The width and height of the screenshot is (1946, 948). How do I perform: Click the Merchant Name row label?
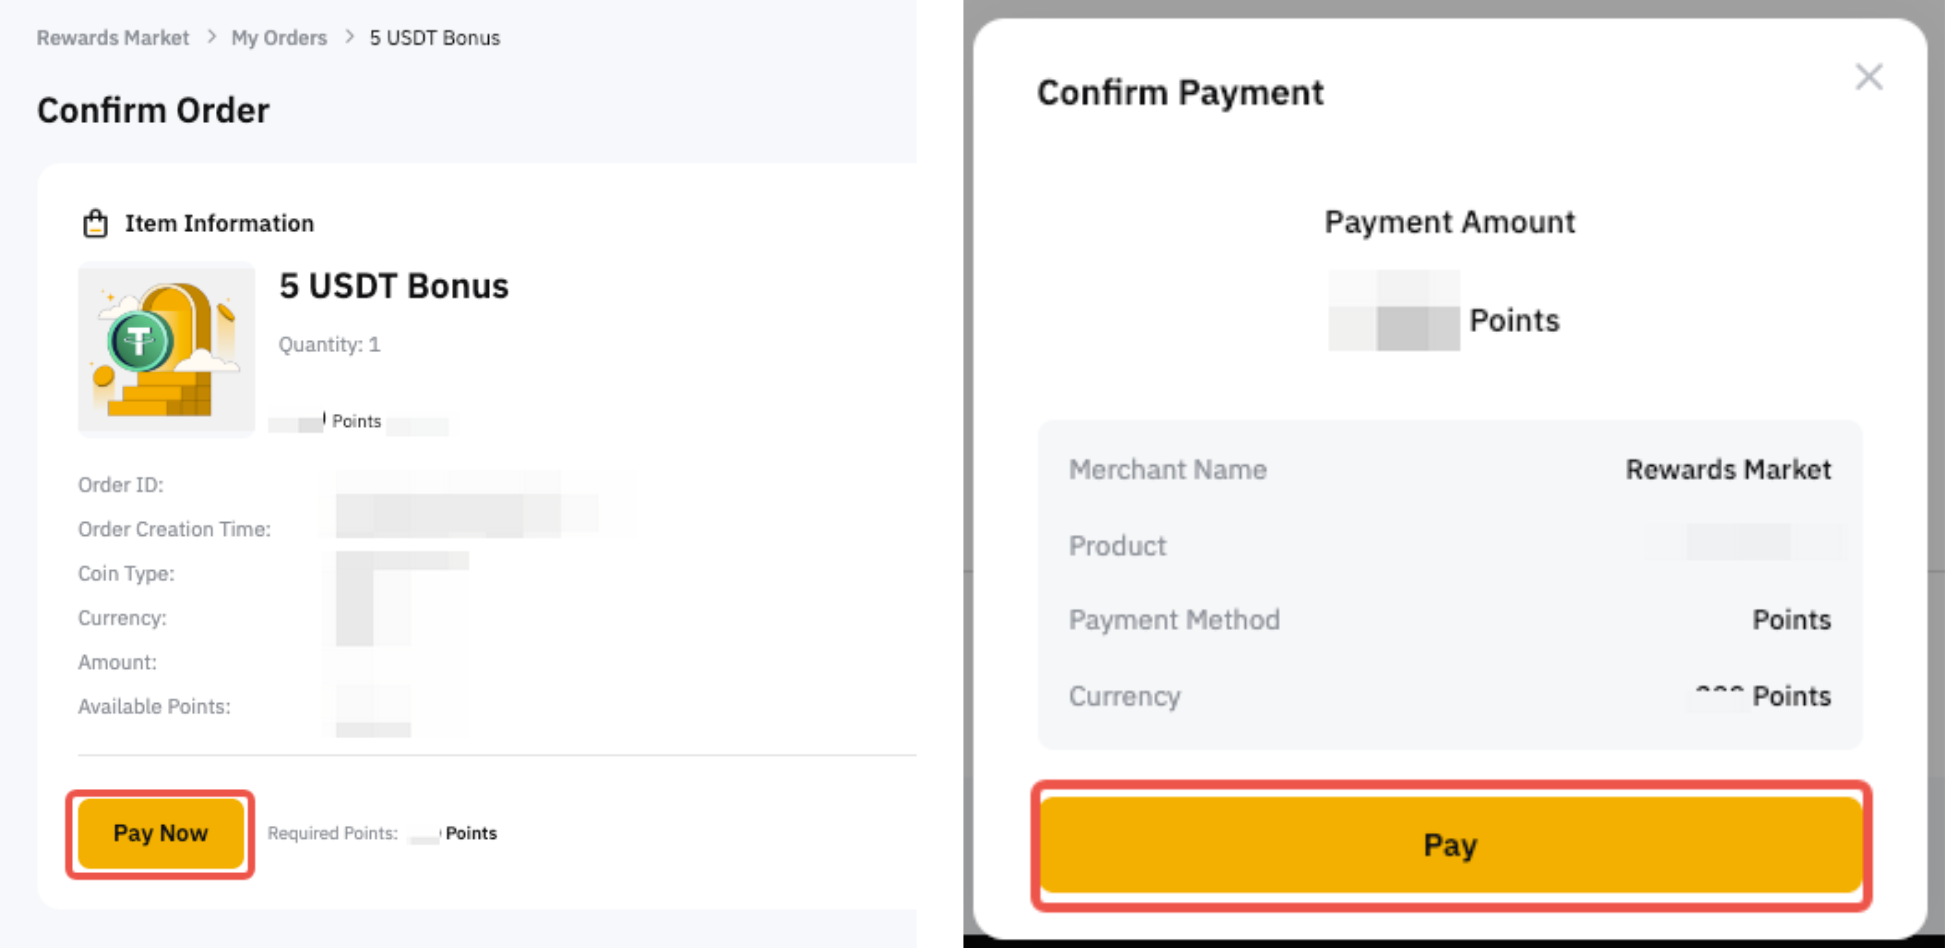pyautogui.click(x=1167, y=470)
